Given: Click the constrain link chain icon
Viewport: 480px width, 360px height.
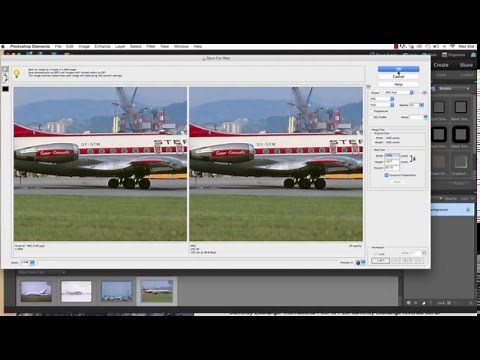Looking at the screenshot, I should 413,159.
